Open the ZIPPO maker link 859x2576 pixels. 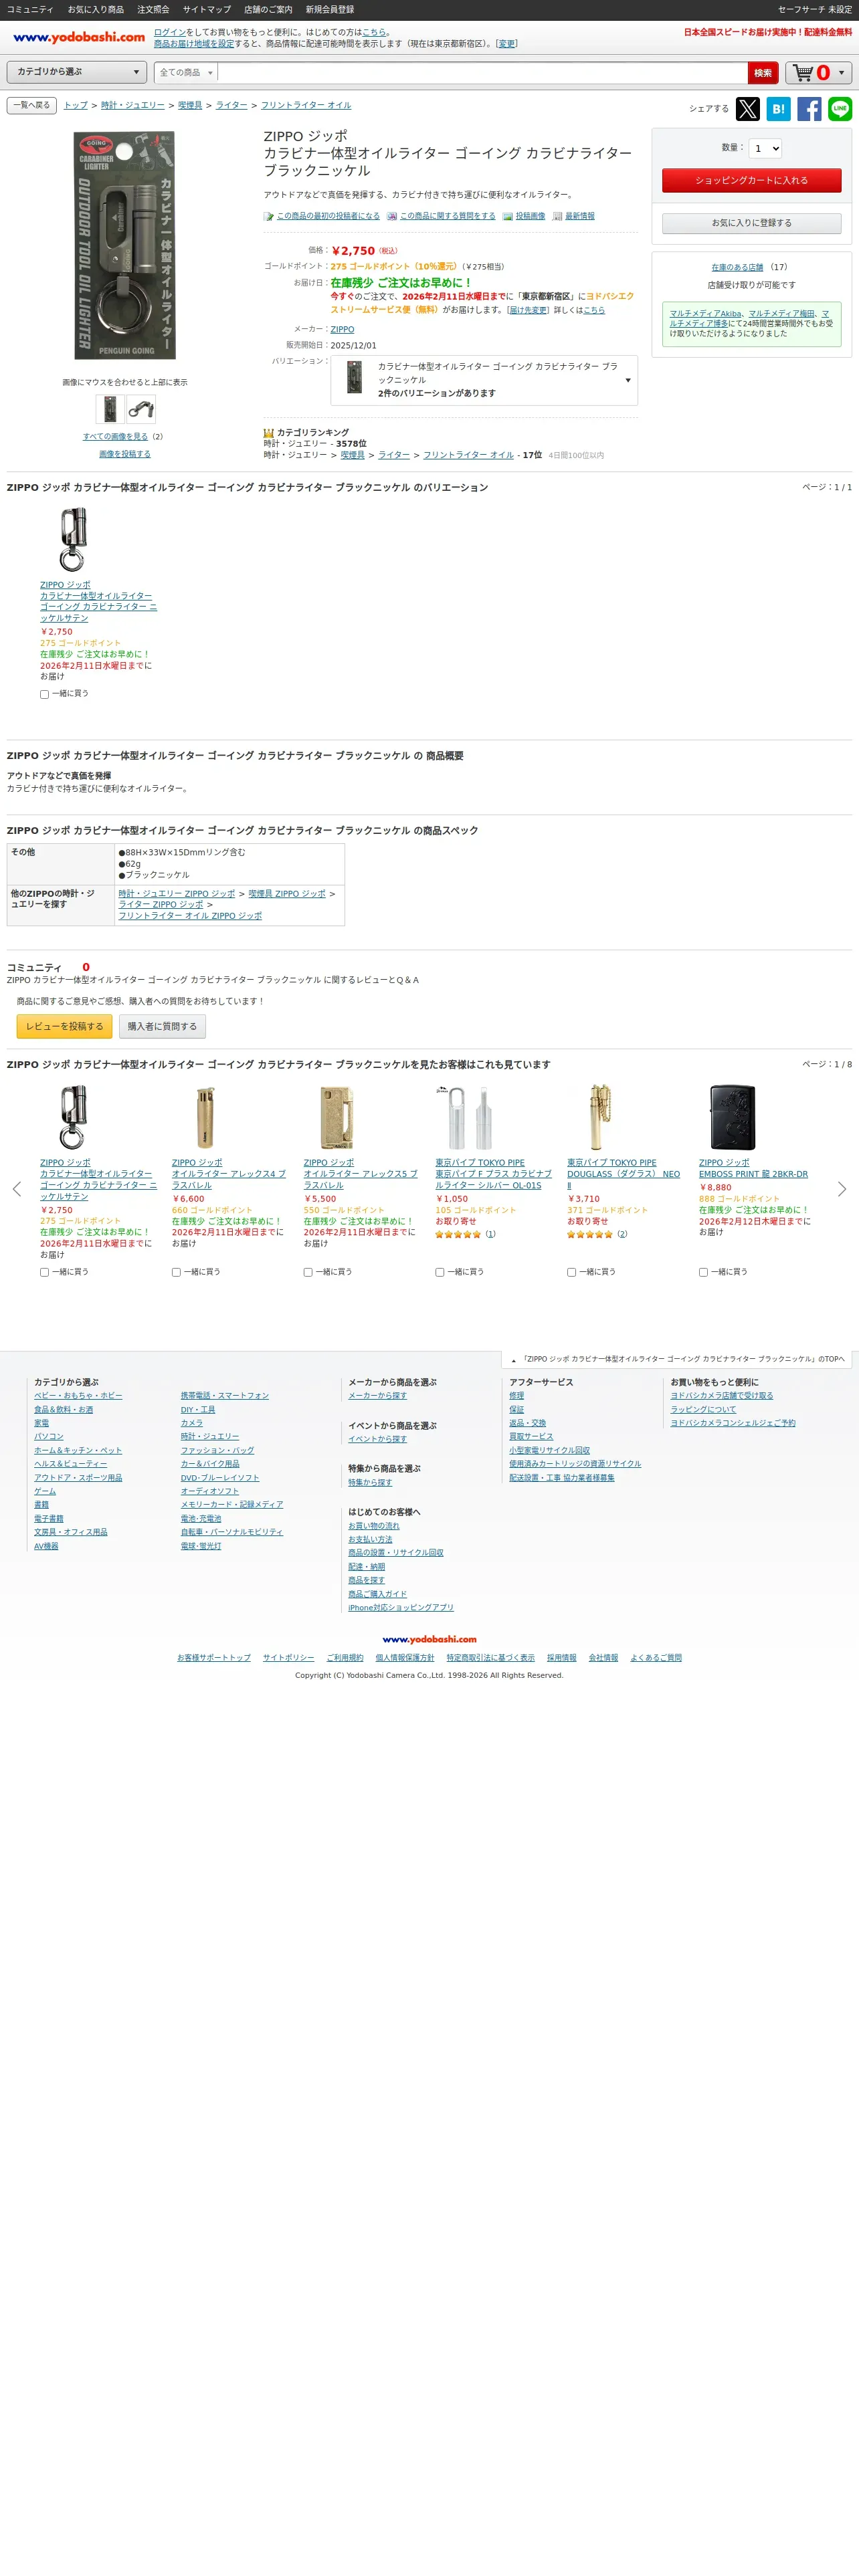(x=342, y=329)
